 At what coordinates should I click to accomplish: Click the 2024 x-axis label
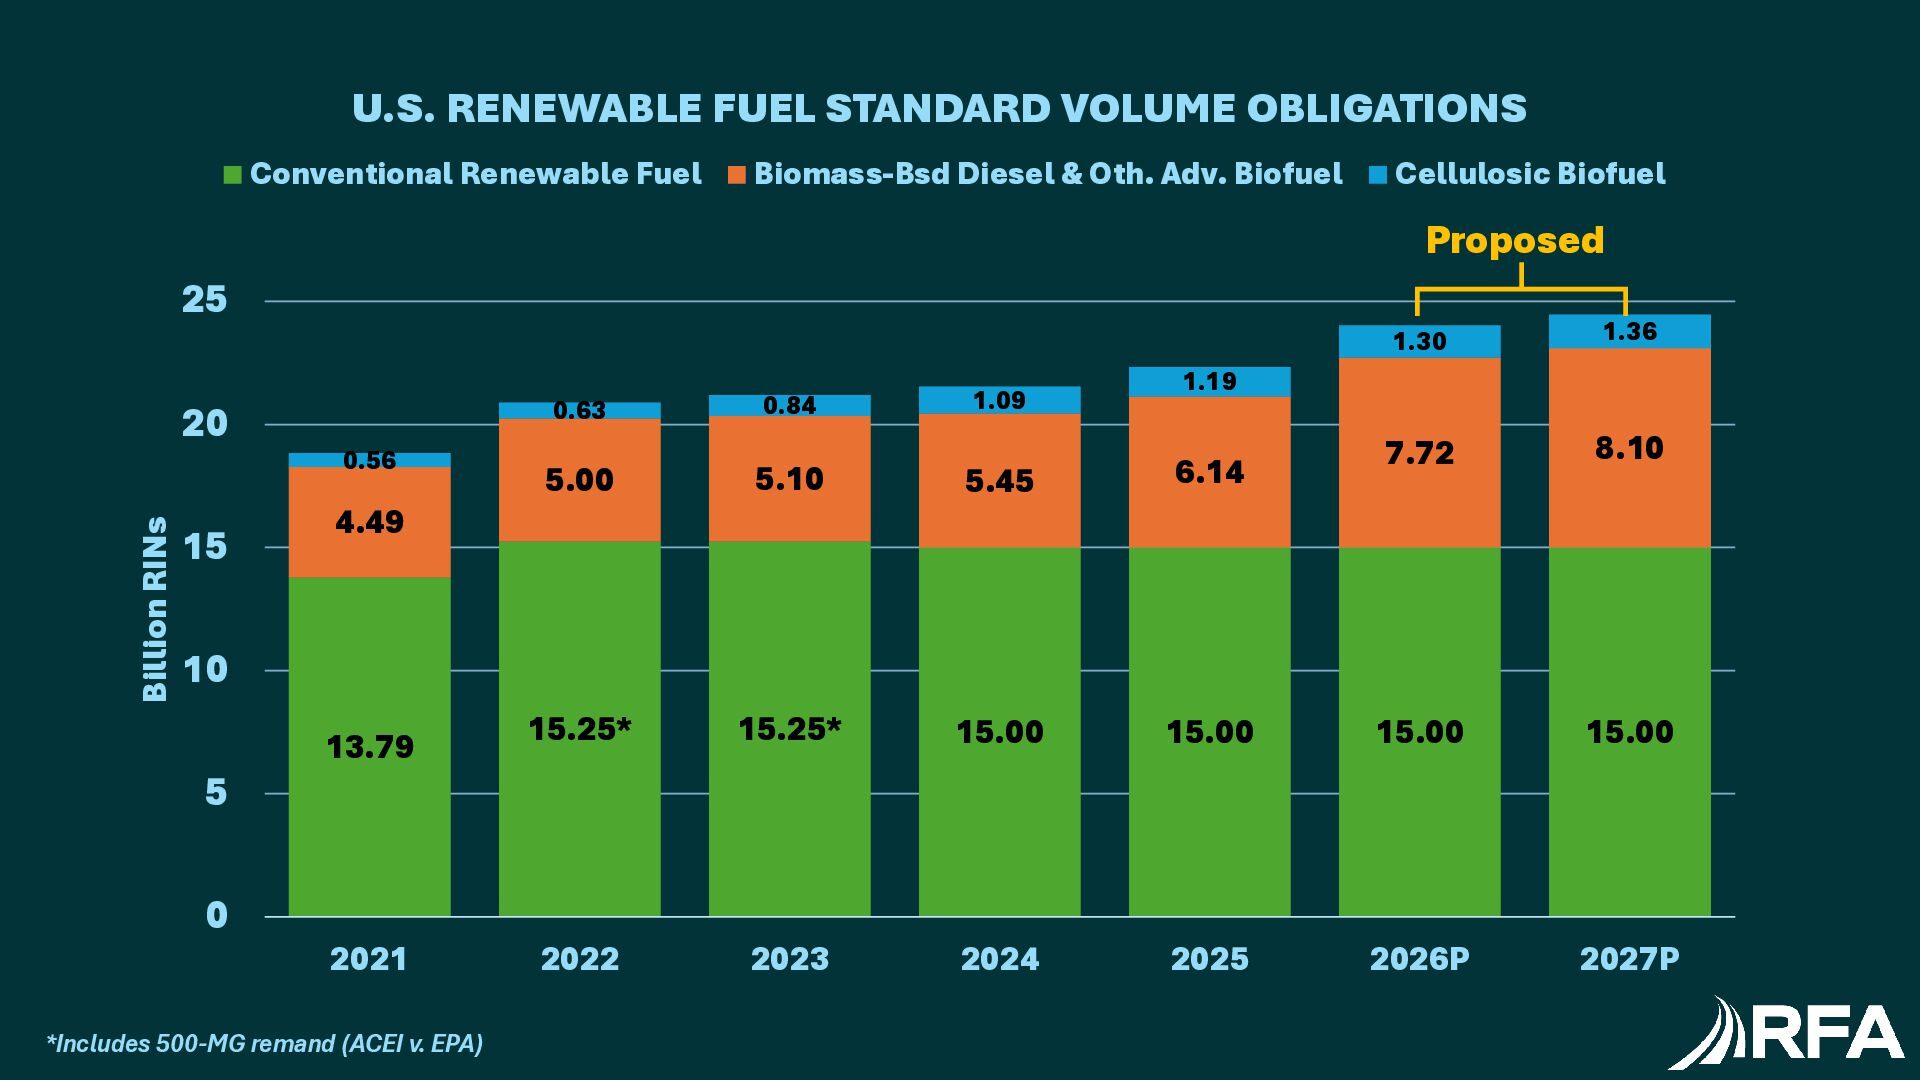pos(999,959)
